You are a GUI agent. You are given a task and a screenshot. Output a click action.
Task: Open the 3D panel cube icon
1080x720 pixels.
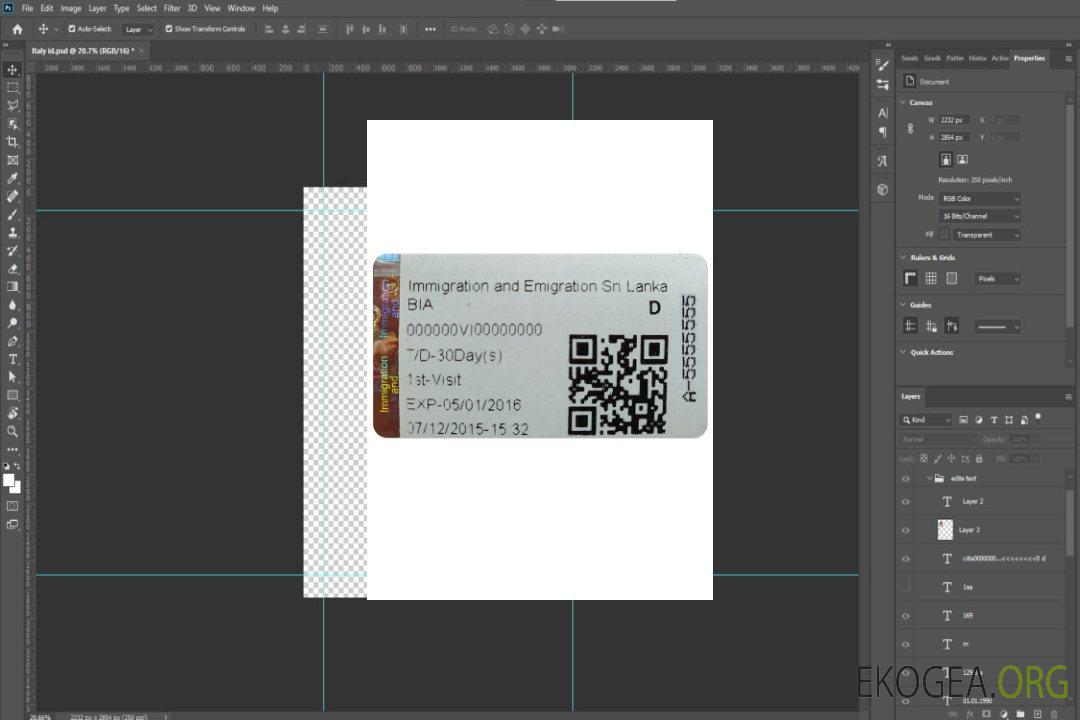pos(882,189)
